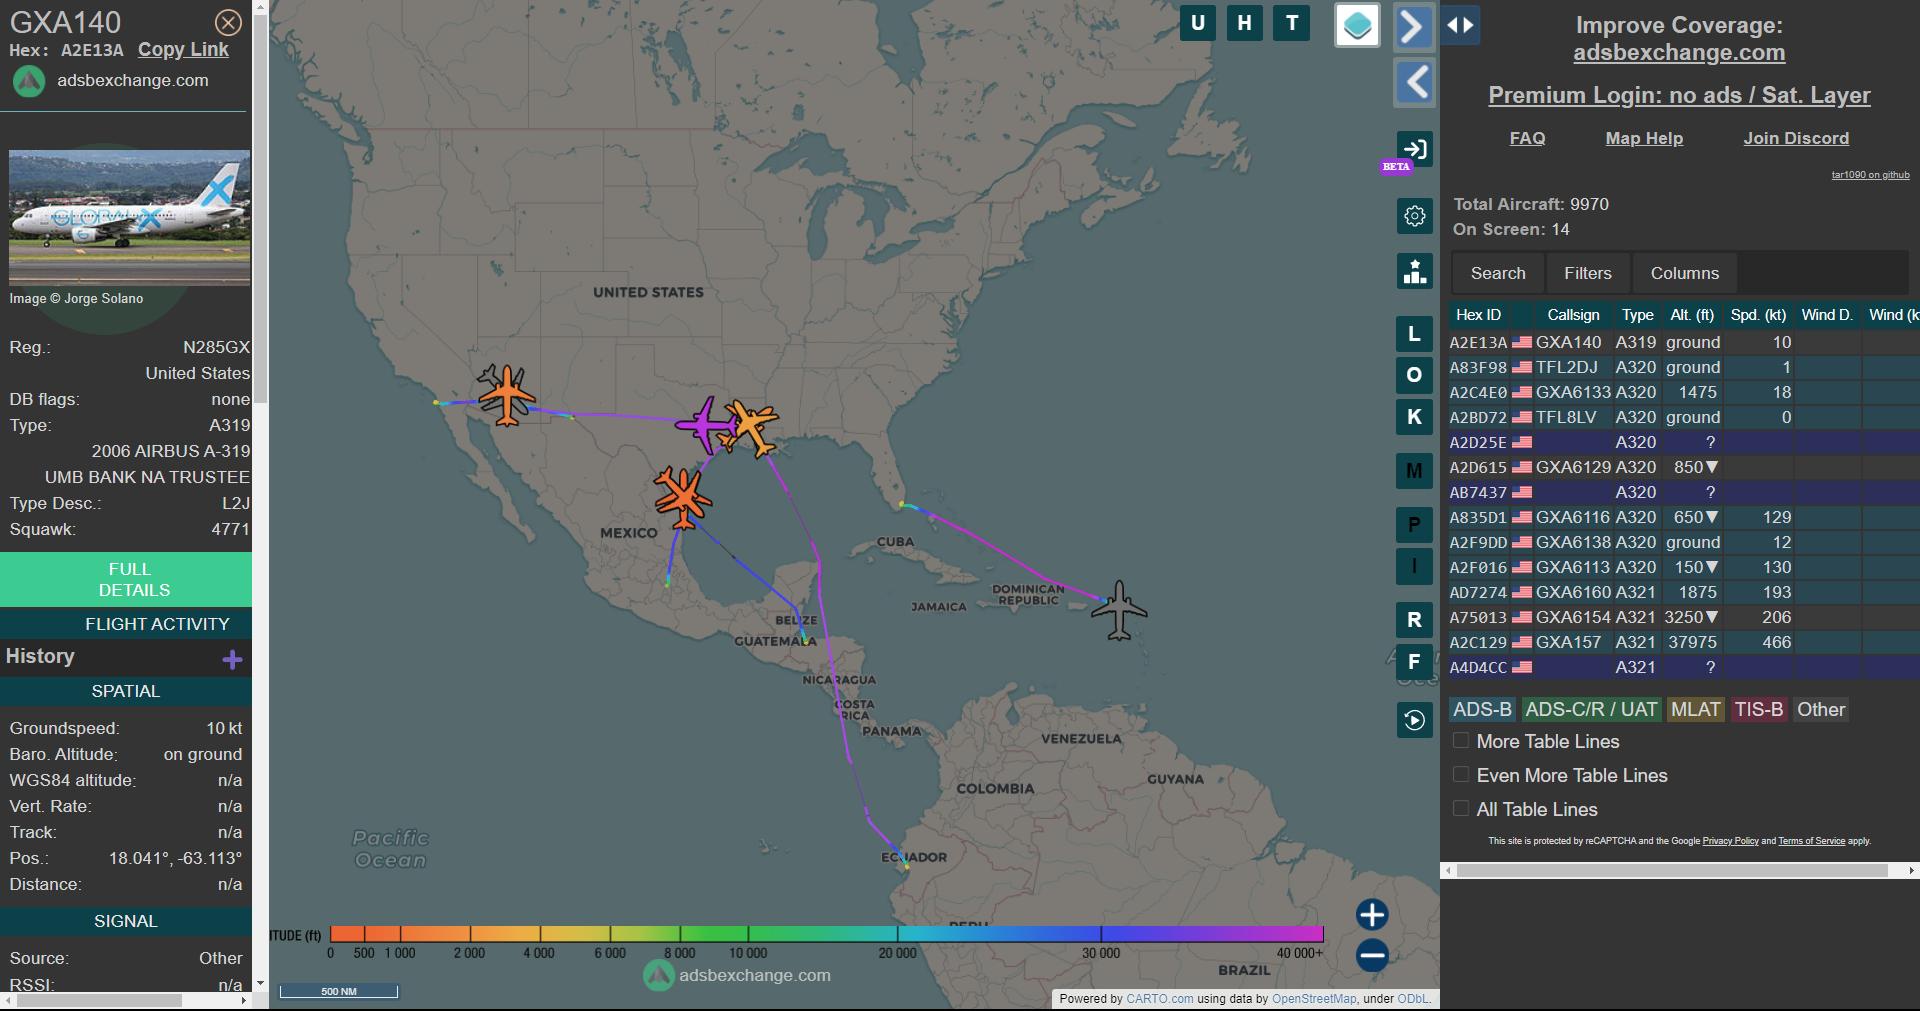This screenshot has width=1920, height=1011.
Task: Click the U map toggle button
Action: point(1197,23)
